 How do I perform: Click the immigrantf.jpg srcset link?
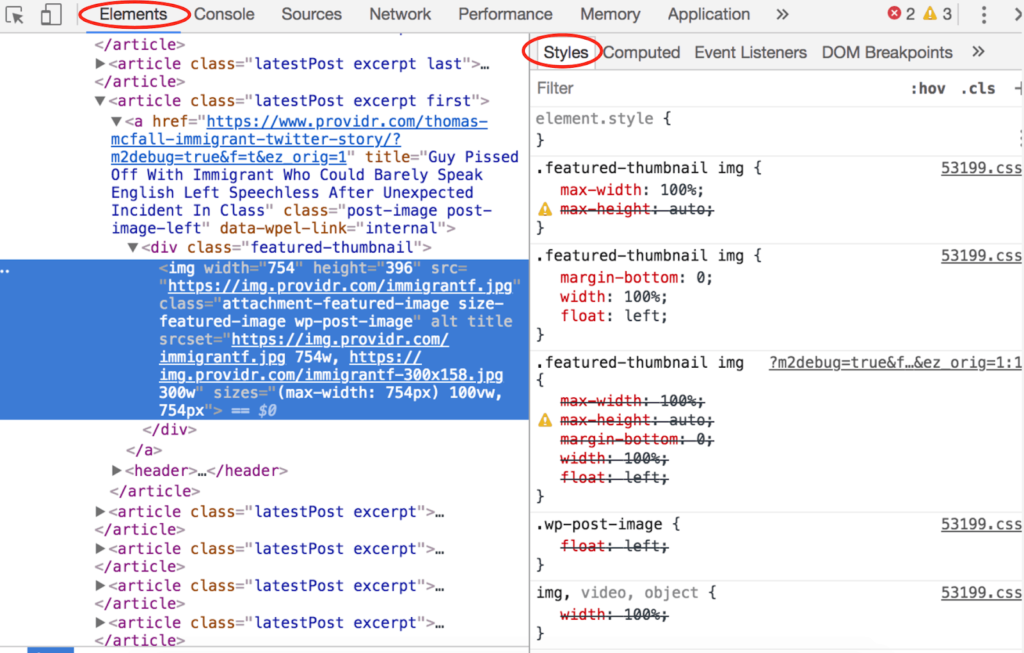point(222,357)
